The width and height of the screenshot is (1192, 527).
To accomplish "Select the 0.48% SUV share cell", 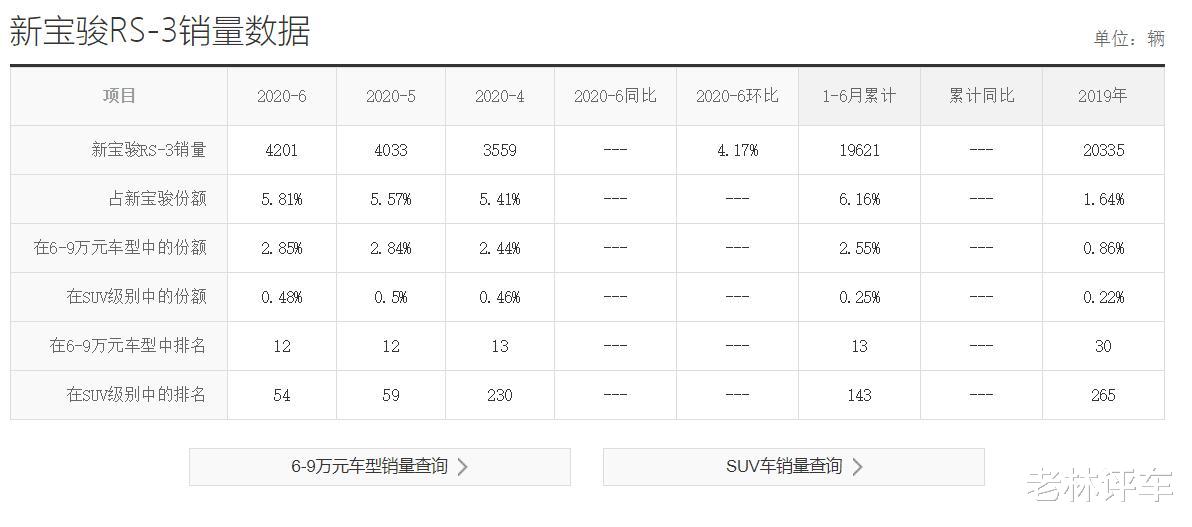I will coord(282,297).
